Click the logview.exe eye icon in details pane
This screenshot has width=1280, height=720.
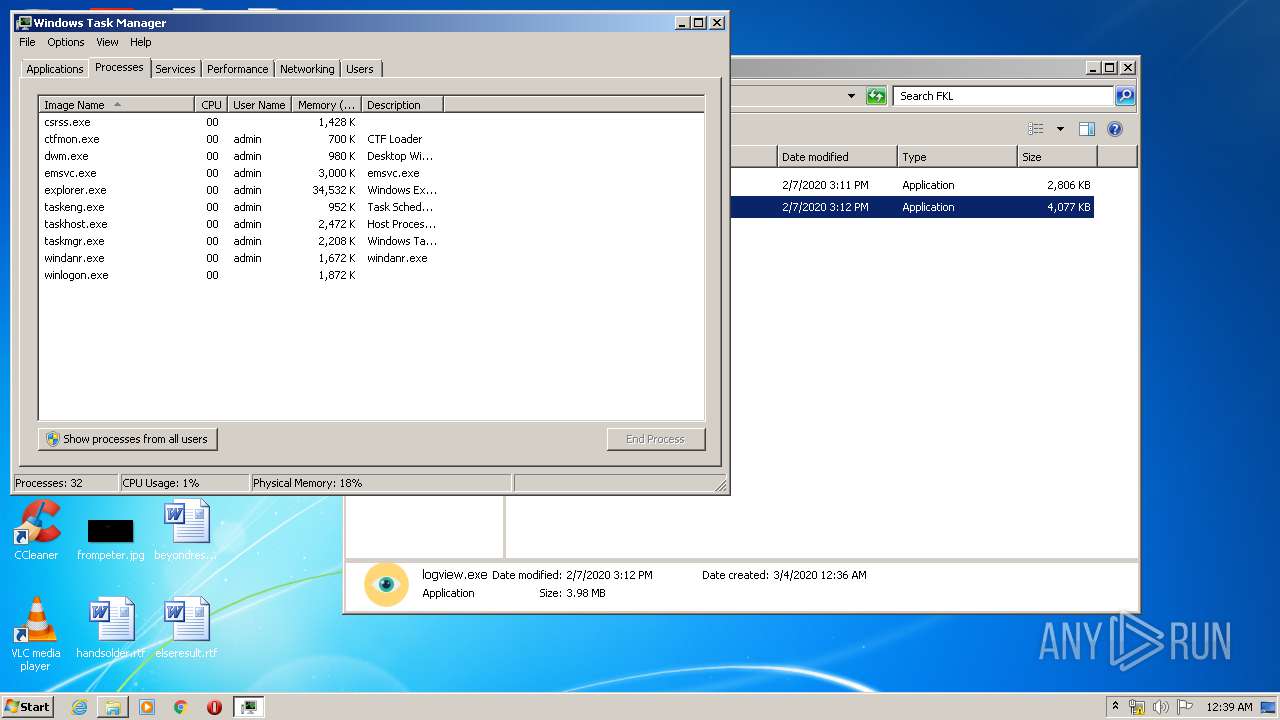coord(386,585)
